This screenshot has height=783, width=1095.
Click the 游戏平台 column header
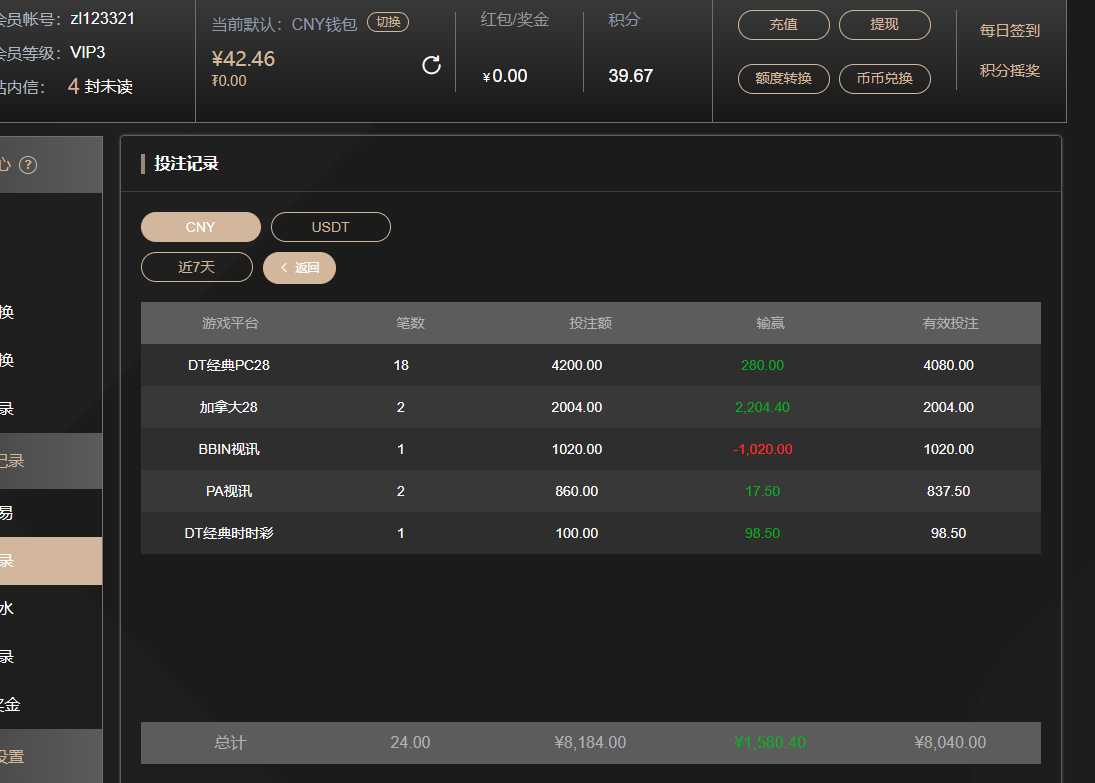click(x=230, y=323)
